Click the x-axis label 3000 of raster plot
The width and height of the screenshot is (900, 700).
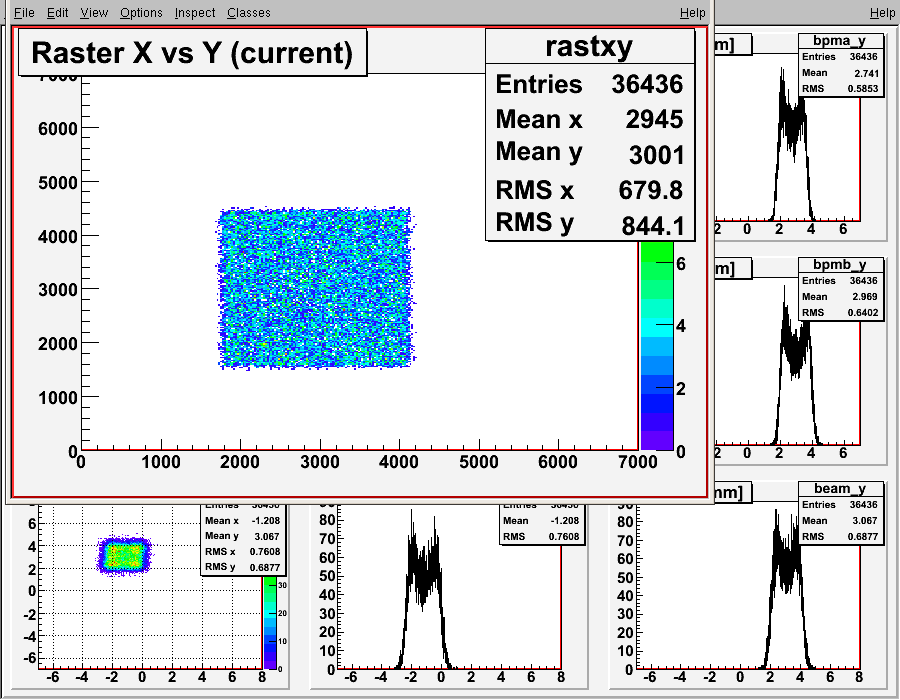320,462
